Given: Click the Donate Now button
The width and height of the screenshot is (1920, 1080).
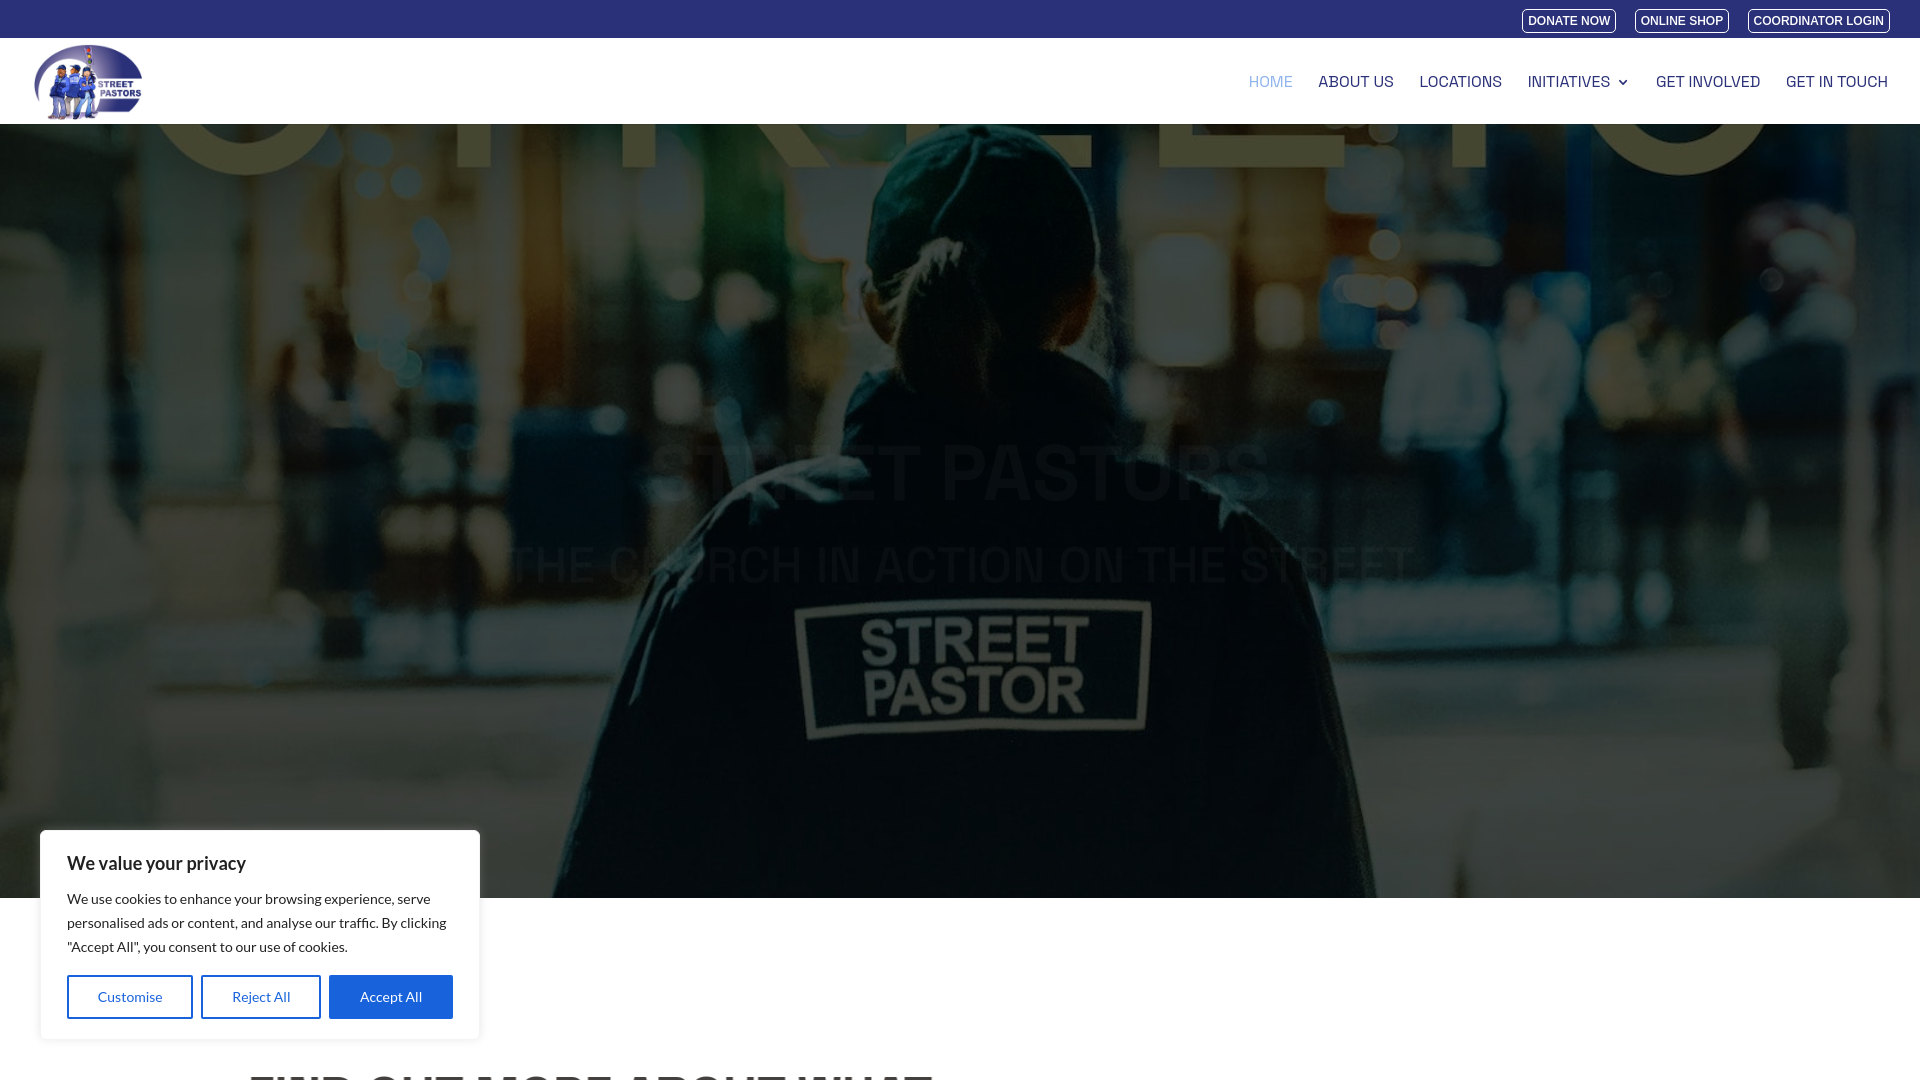Looking at the screenshot, I should click(1568, 21).
